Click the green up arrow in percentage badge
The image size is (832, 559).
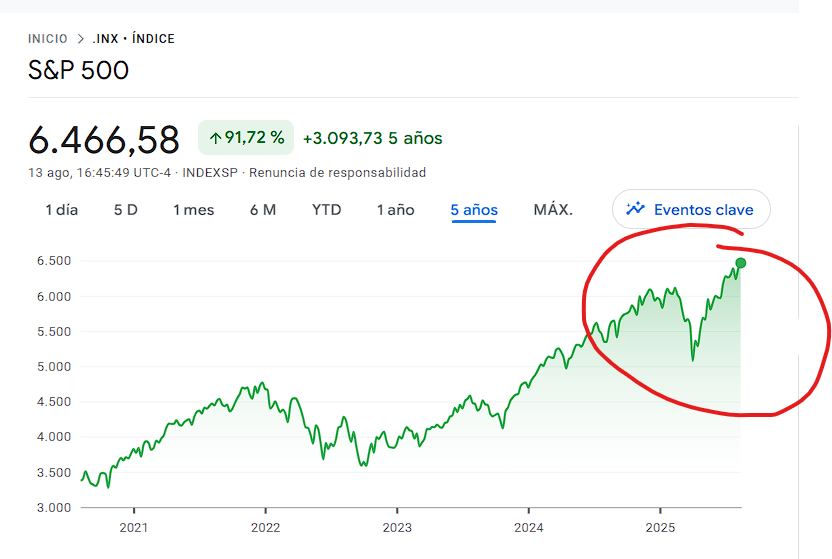215,138
